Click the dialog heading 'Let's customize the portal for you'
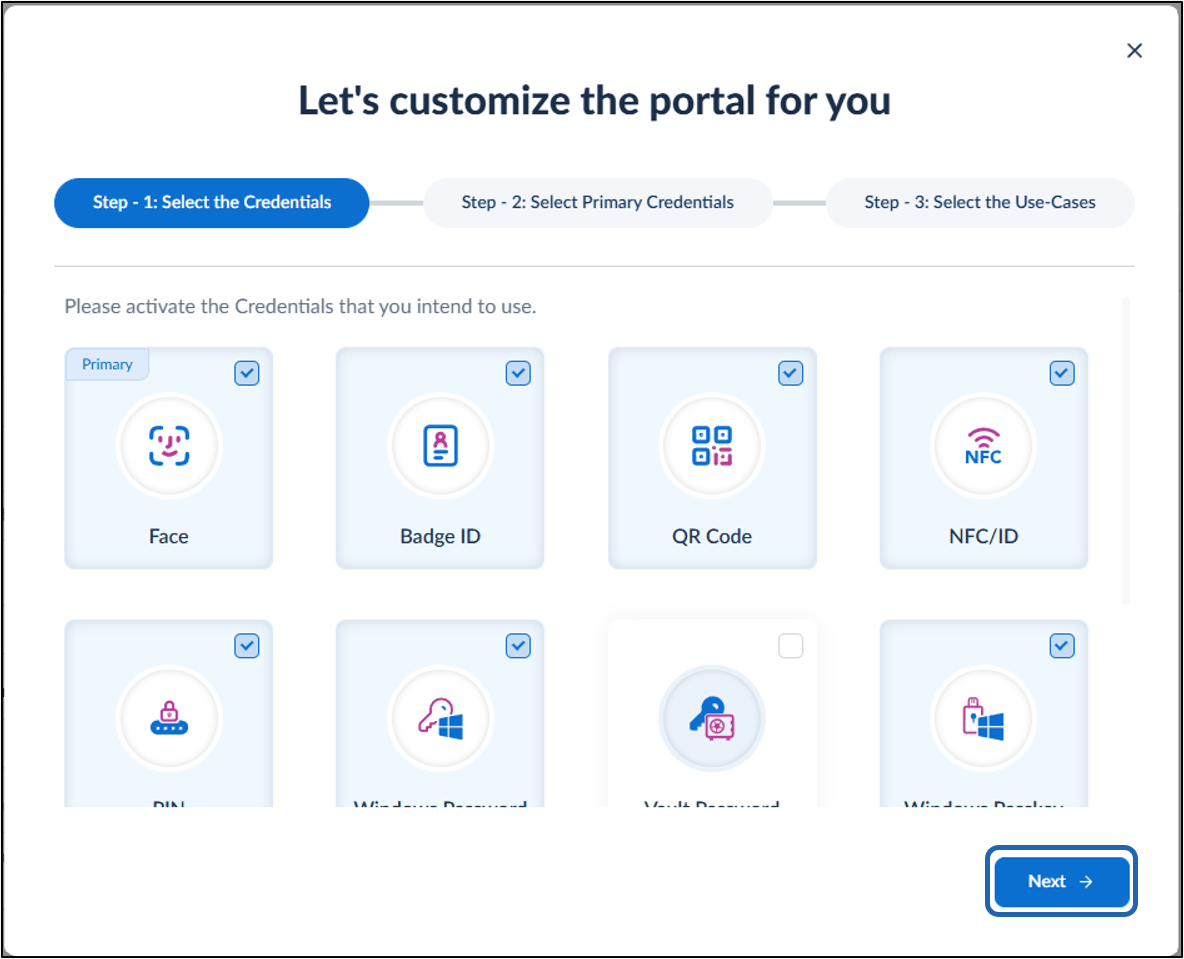1184x959 pixels. tap(594, 100)
